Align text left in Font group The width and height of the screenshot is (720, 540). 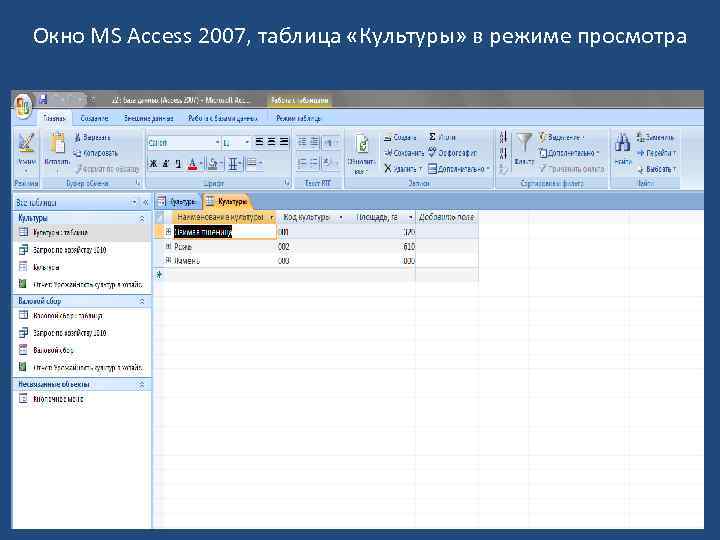259,142
